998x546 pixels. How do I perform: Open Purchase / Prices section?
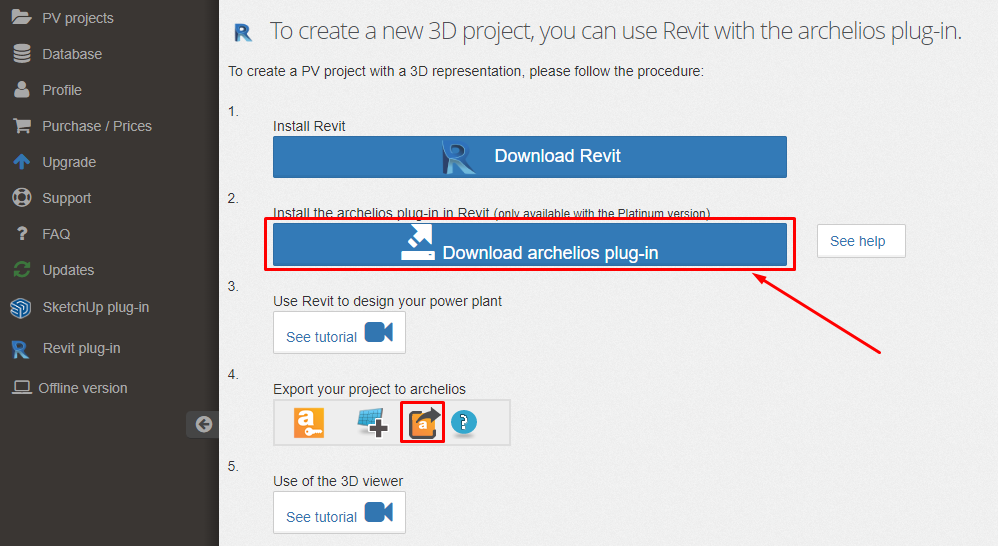point(97,126)
